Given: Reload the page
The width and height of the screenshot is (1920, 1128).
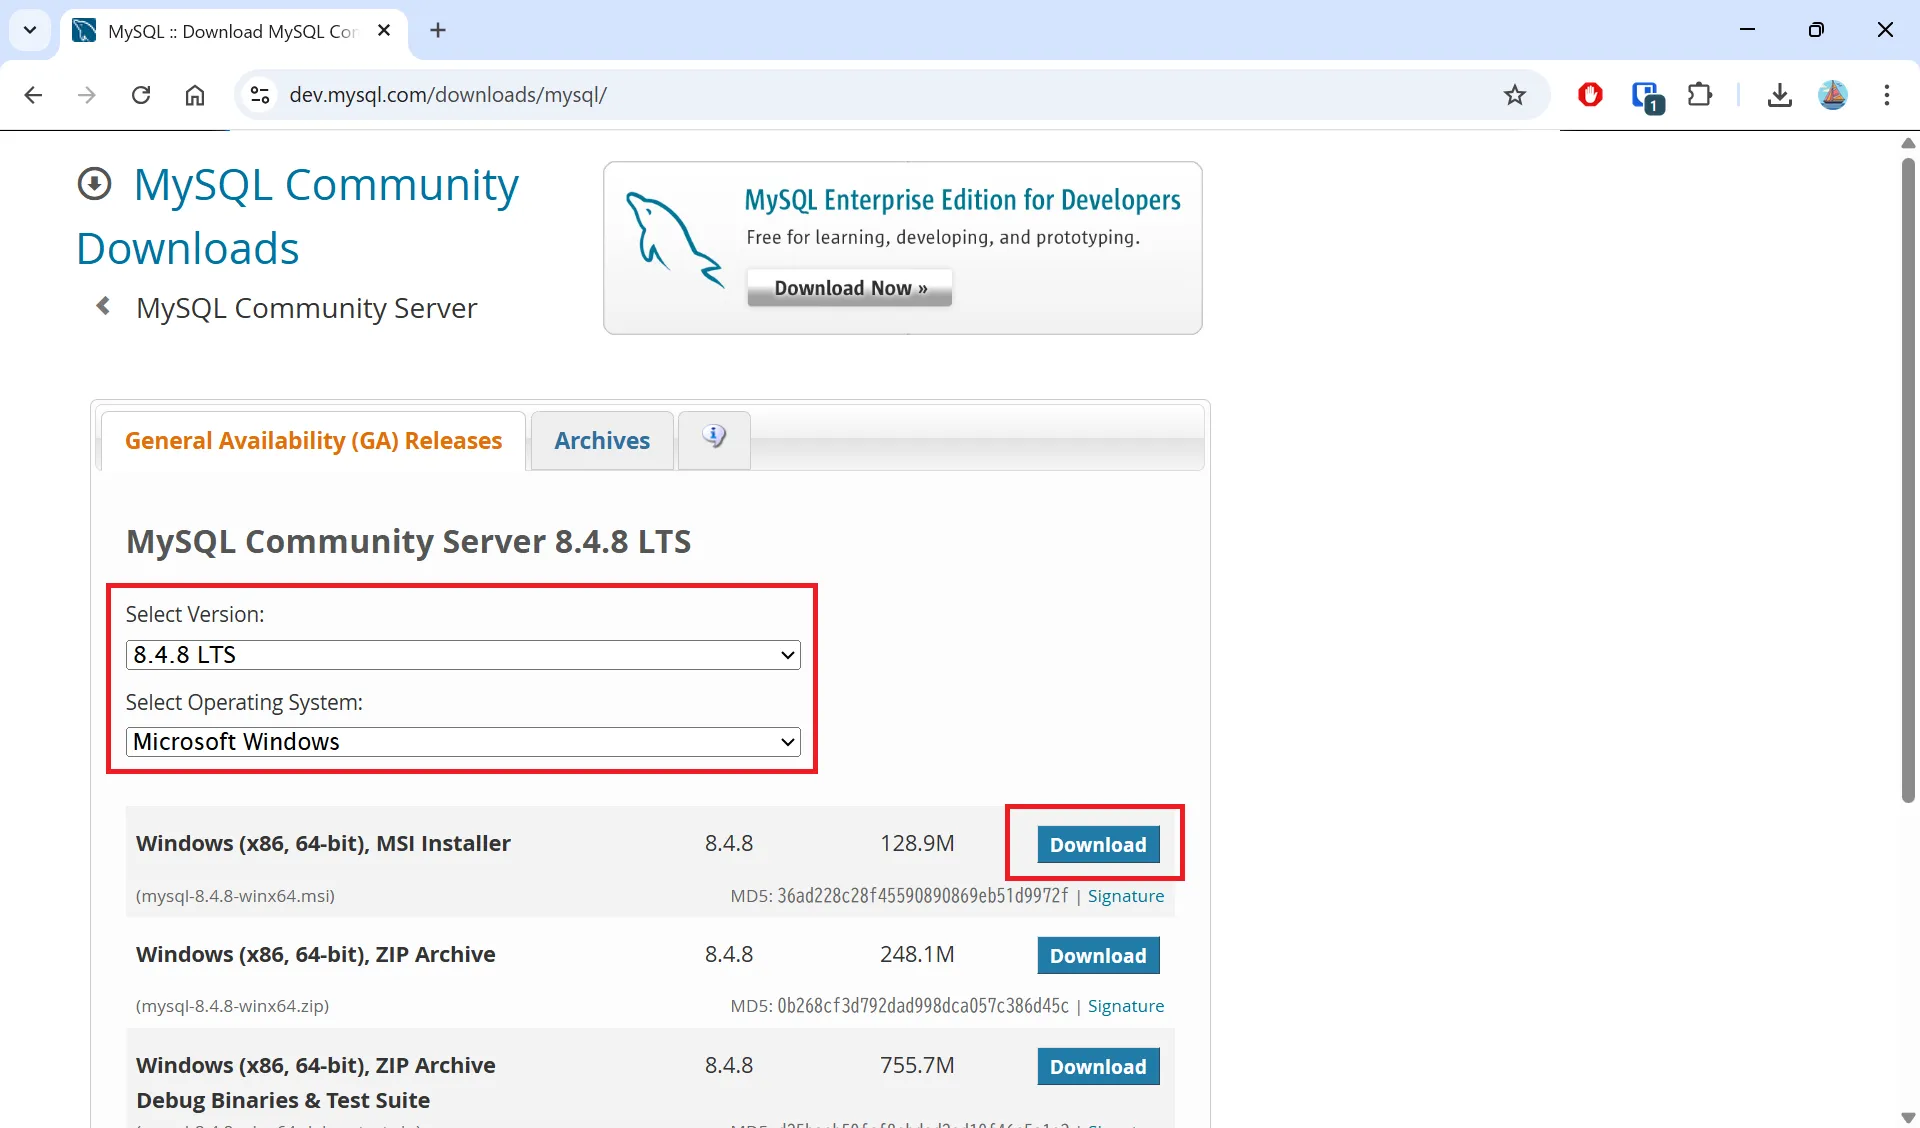Looking at the screenshot, I should click(x=141, y=95).
